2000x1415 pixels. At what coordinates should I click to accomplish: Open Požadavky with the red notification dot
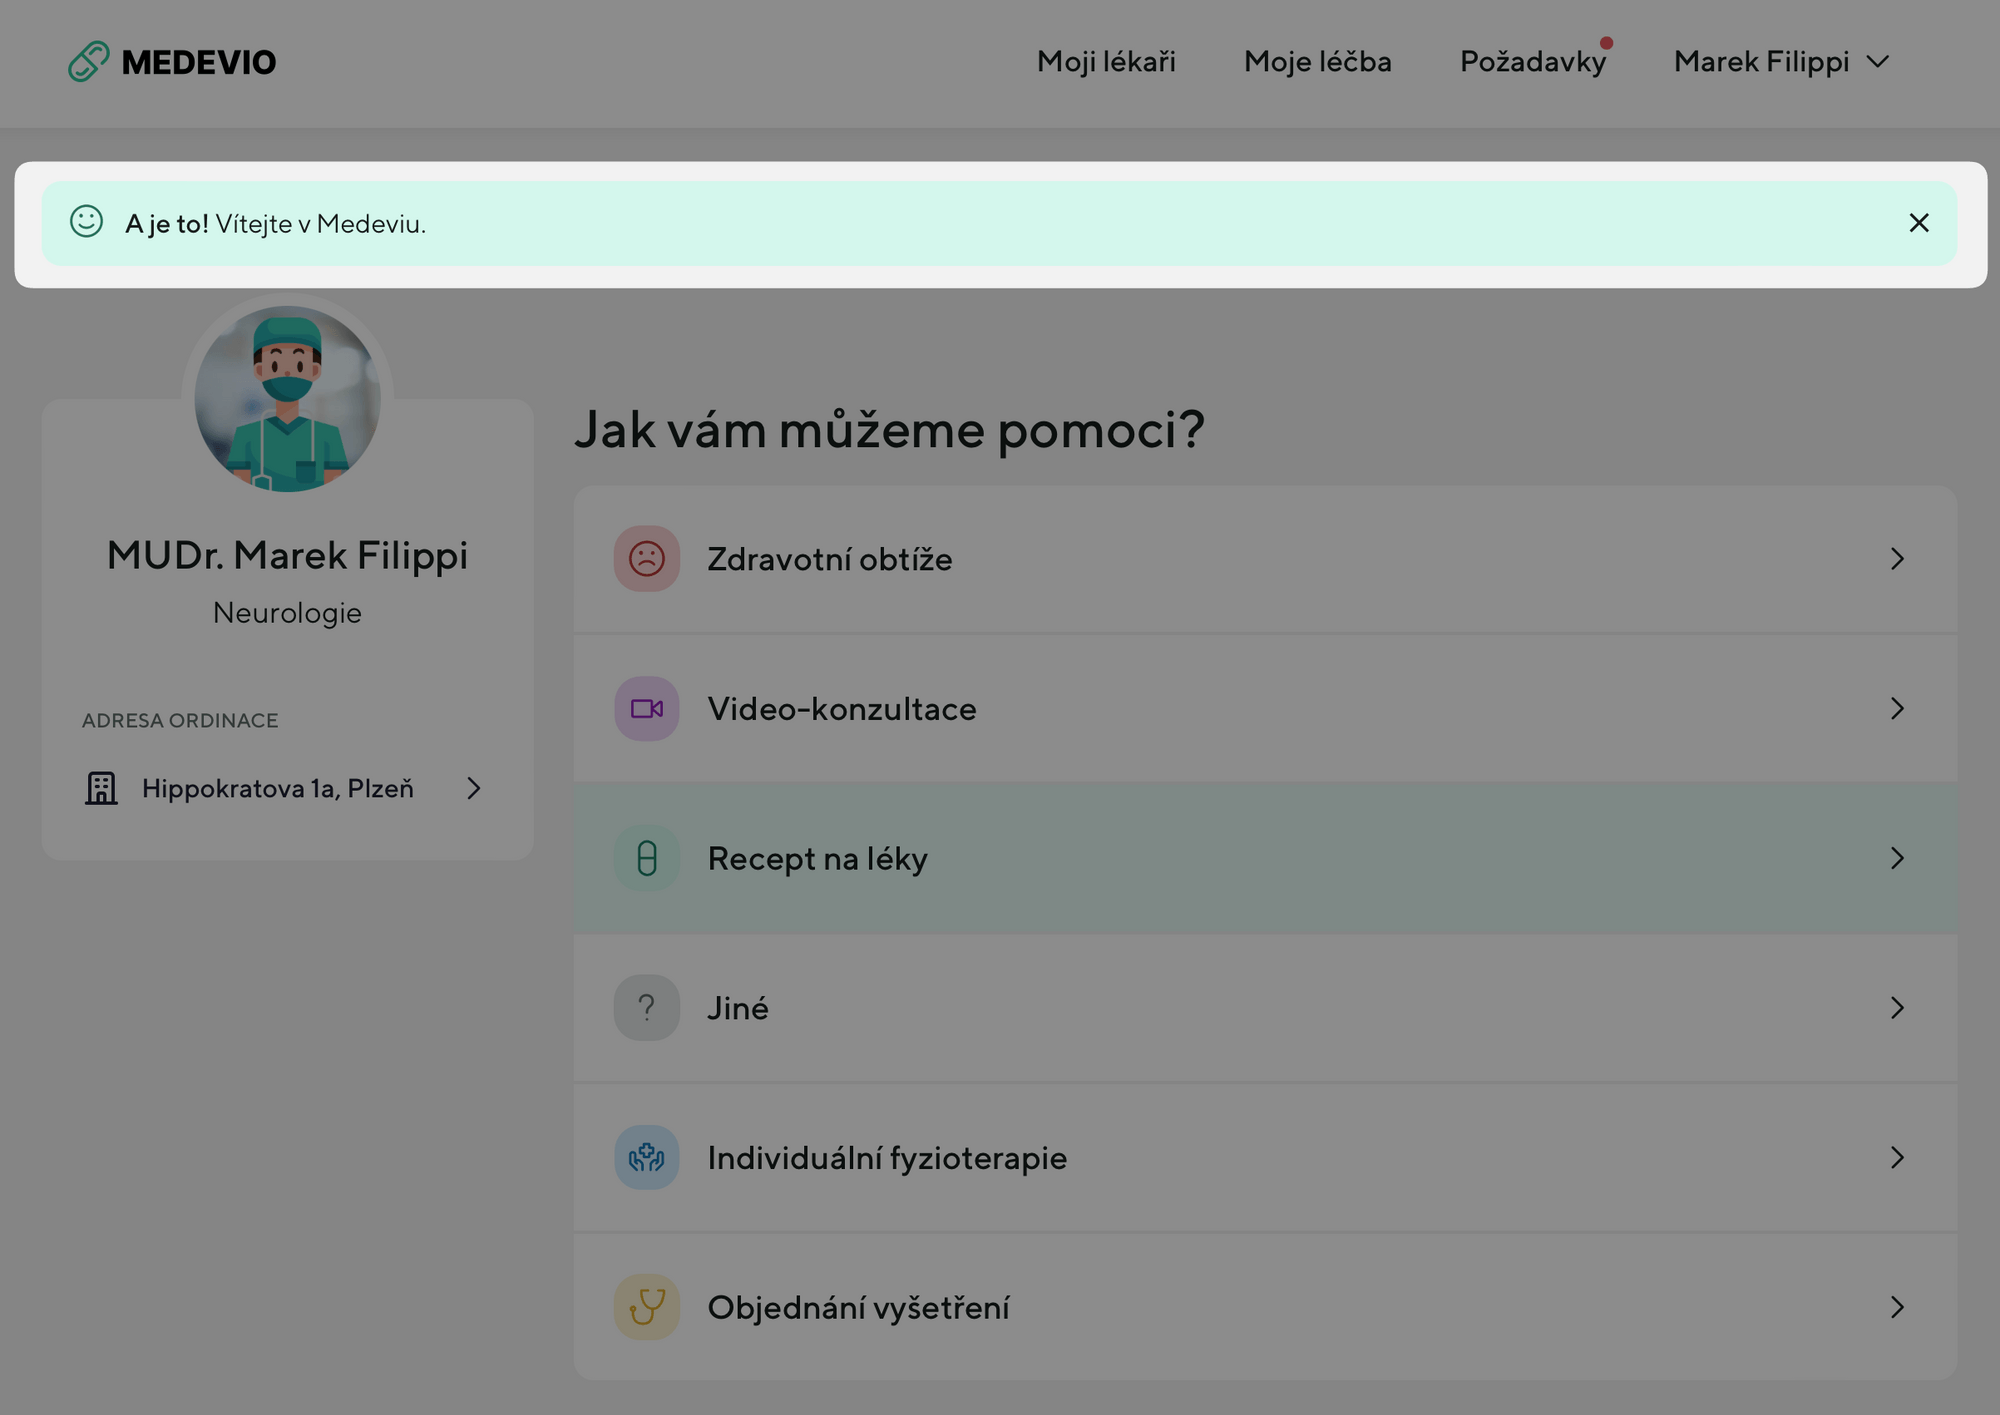[x=1532, y=62]
